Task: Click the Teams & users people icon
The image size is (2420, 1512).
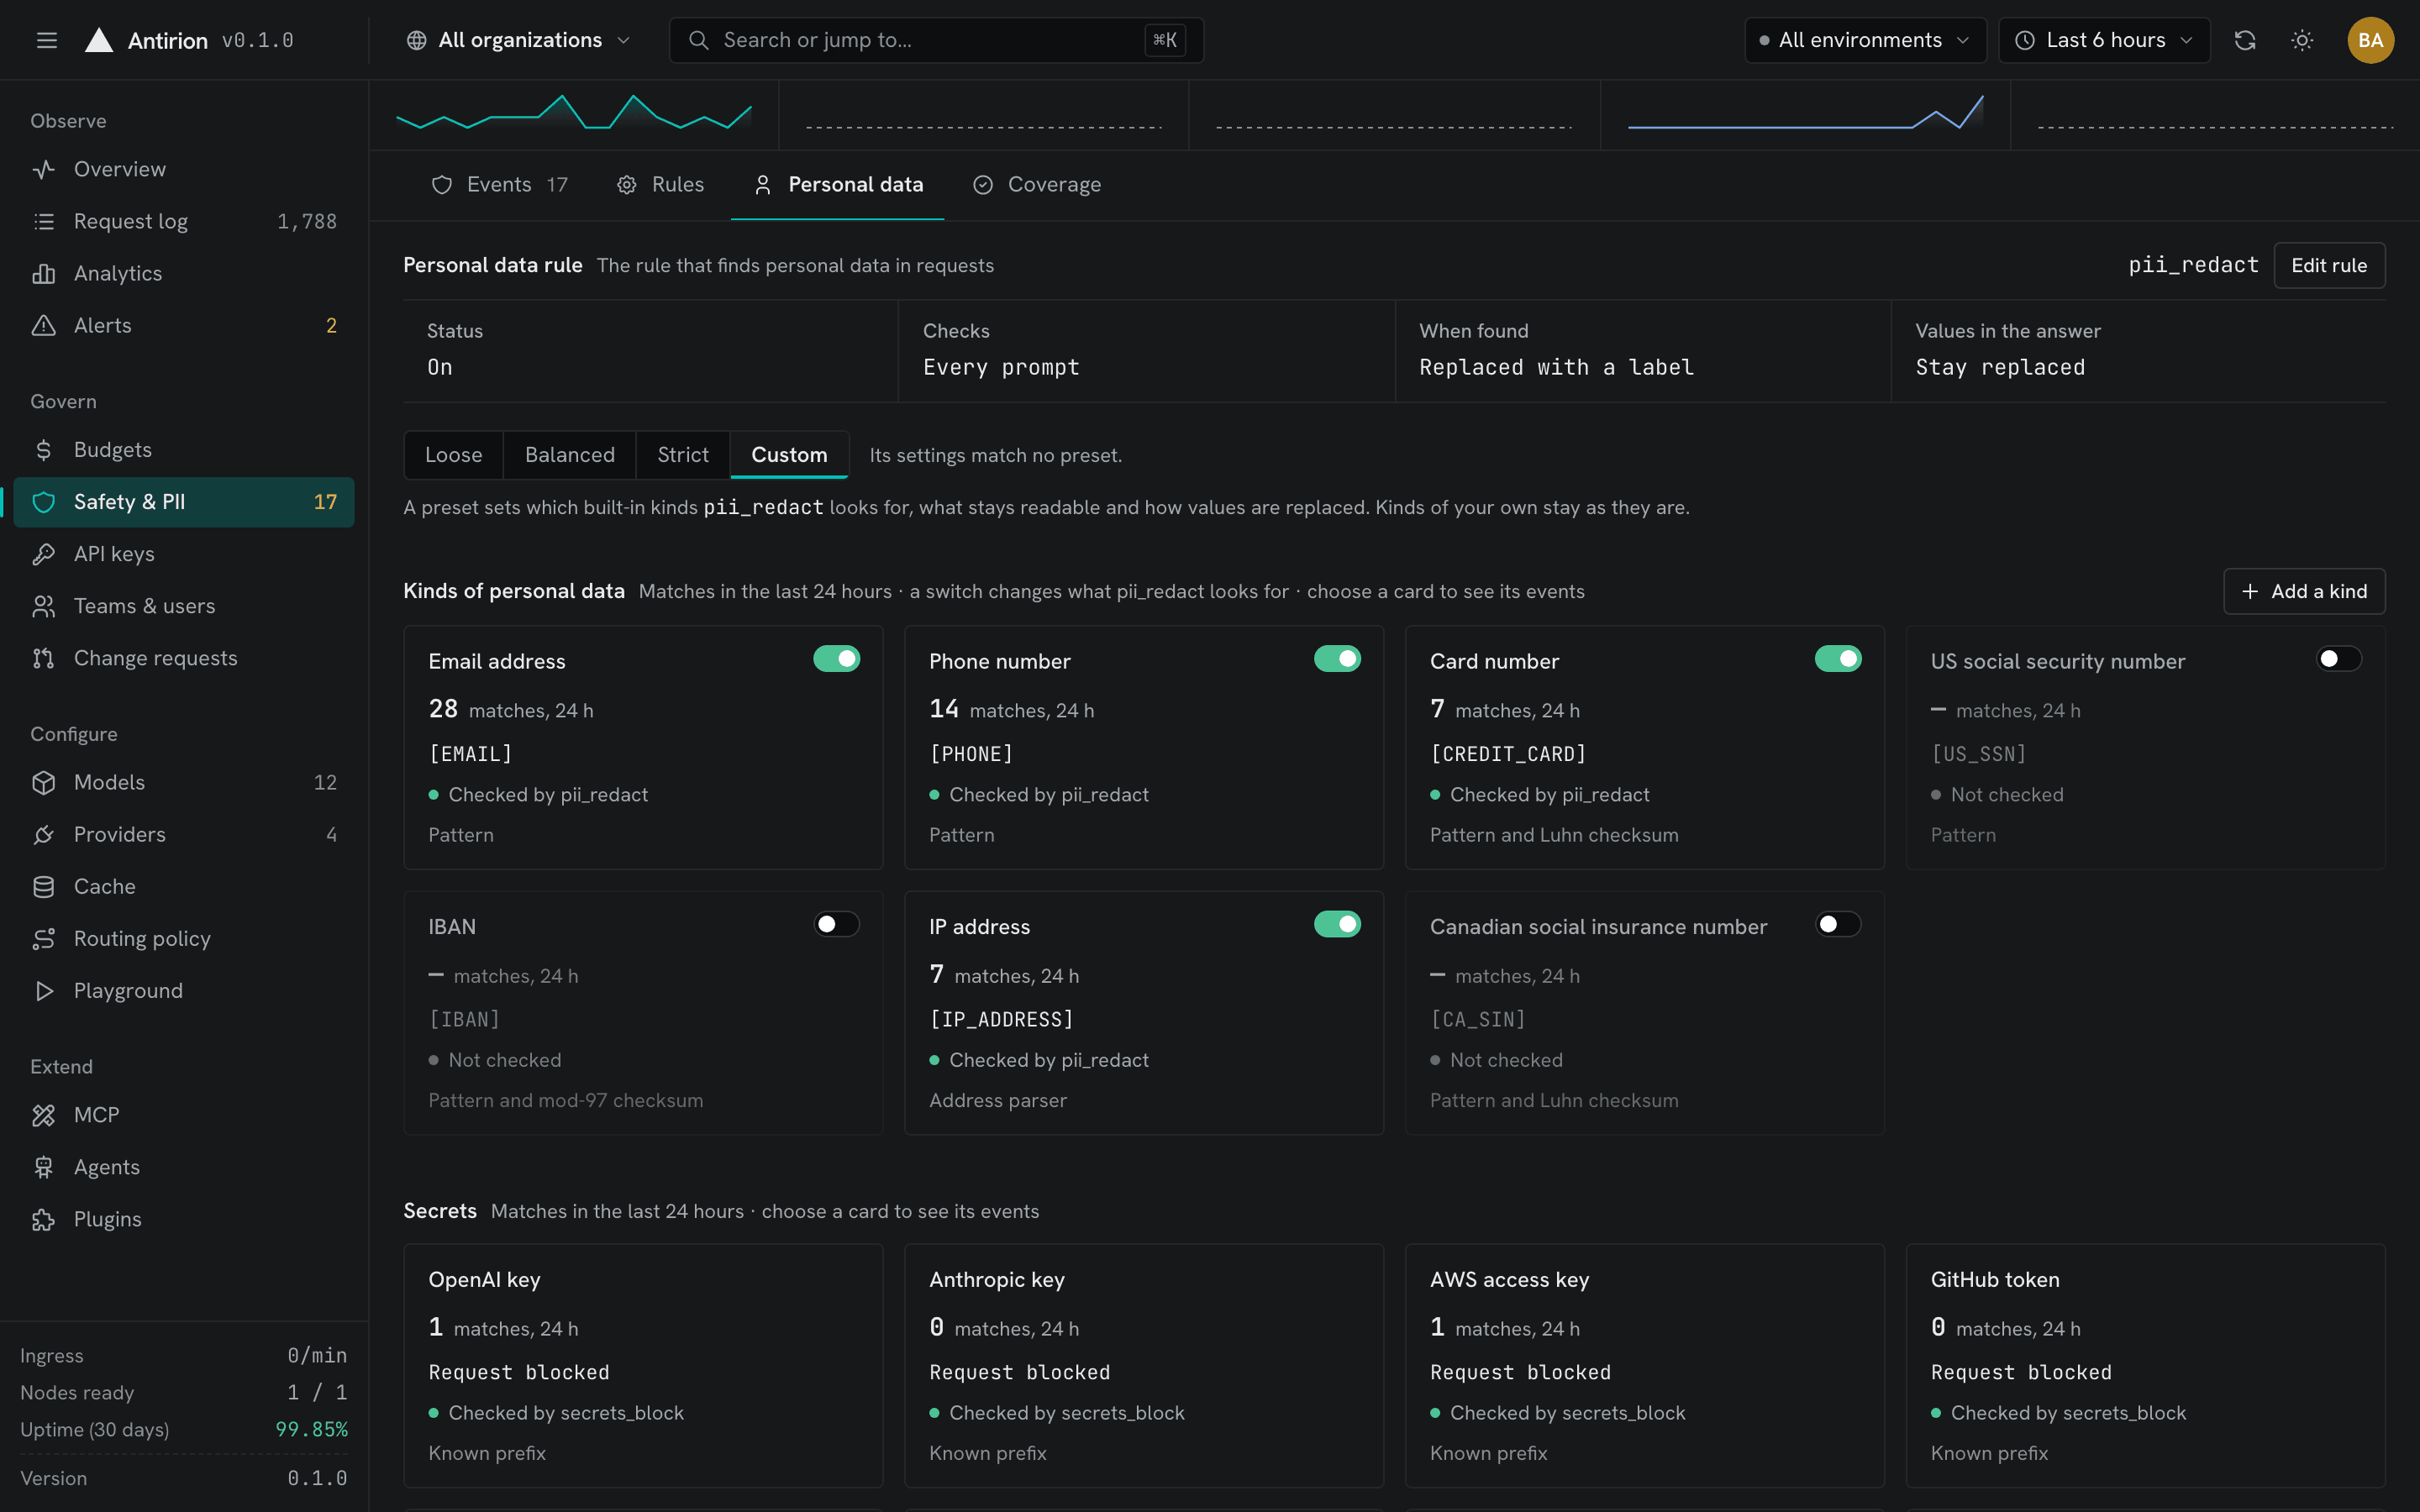Action: coord(44,606)
